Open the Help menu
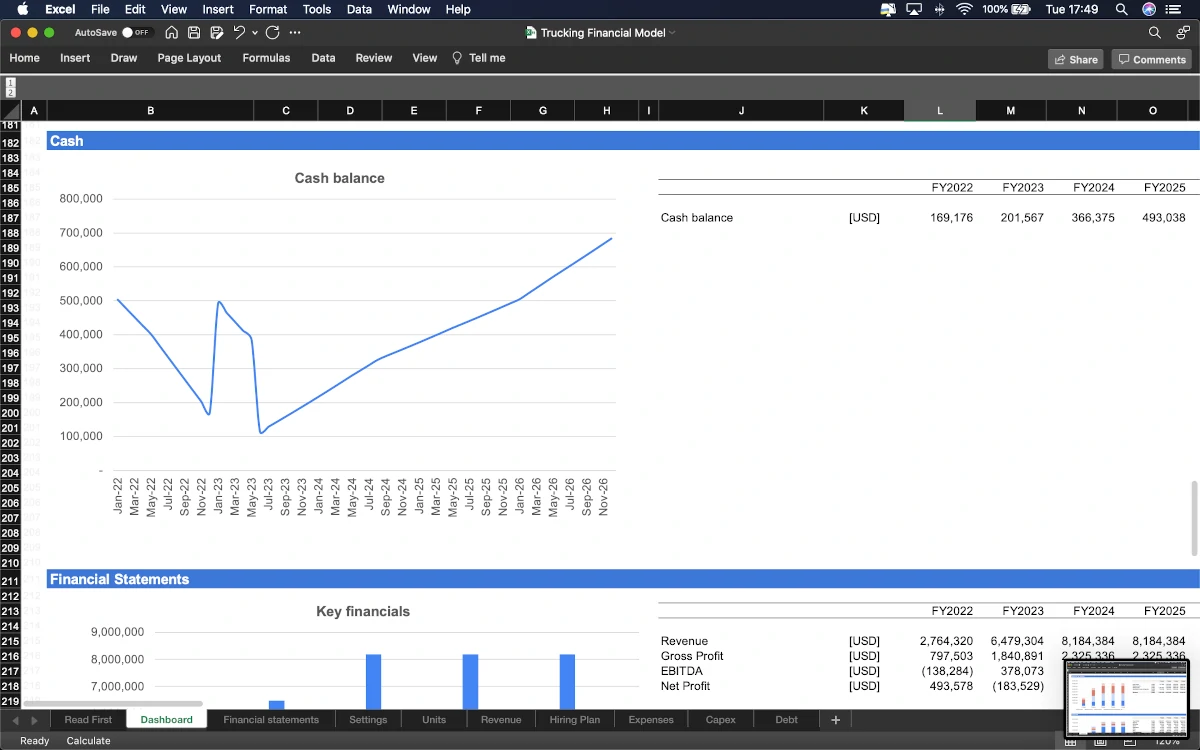Image resolution: width=1200 pixels, height=750 pixels. (458, 9)
